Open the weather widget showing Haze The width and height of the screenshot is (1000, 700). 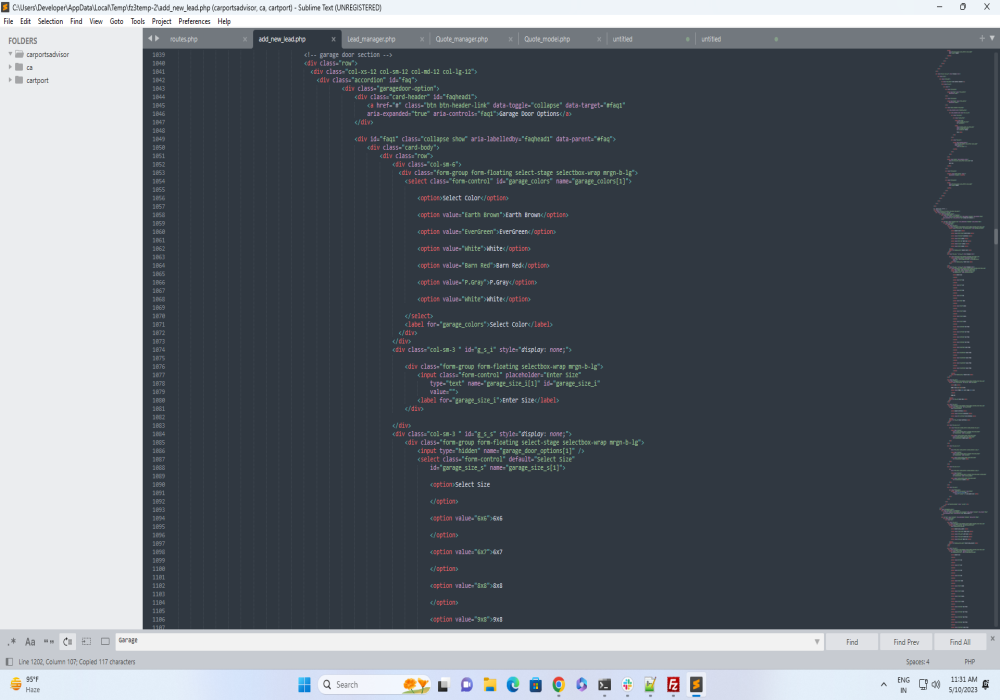(x=26, y=685)
